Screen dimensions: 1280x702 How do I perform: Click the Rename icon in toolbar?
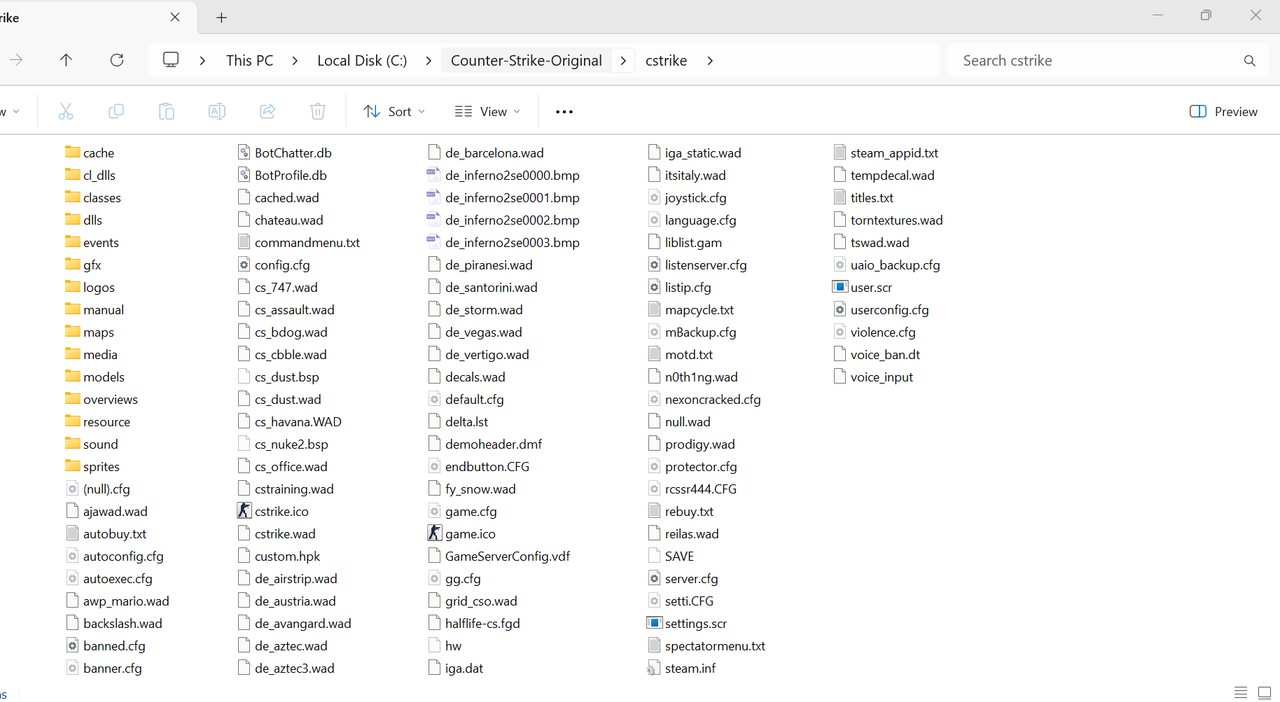point(216,111)
